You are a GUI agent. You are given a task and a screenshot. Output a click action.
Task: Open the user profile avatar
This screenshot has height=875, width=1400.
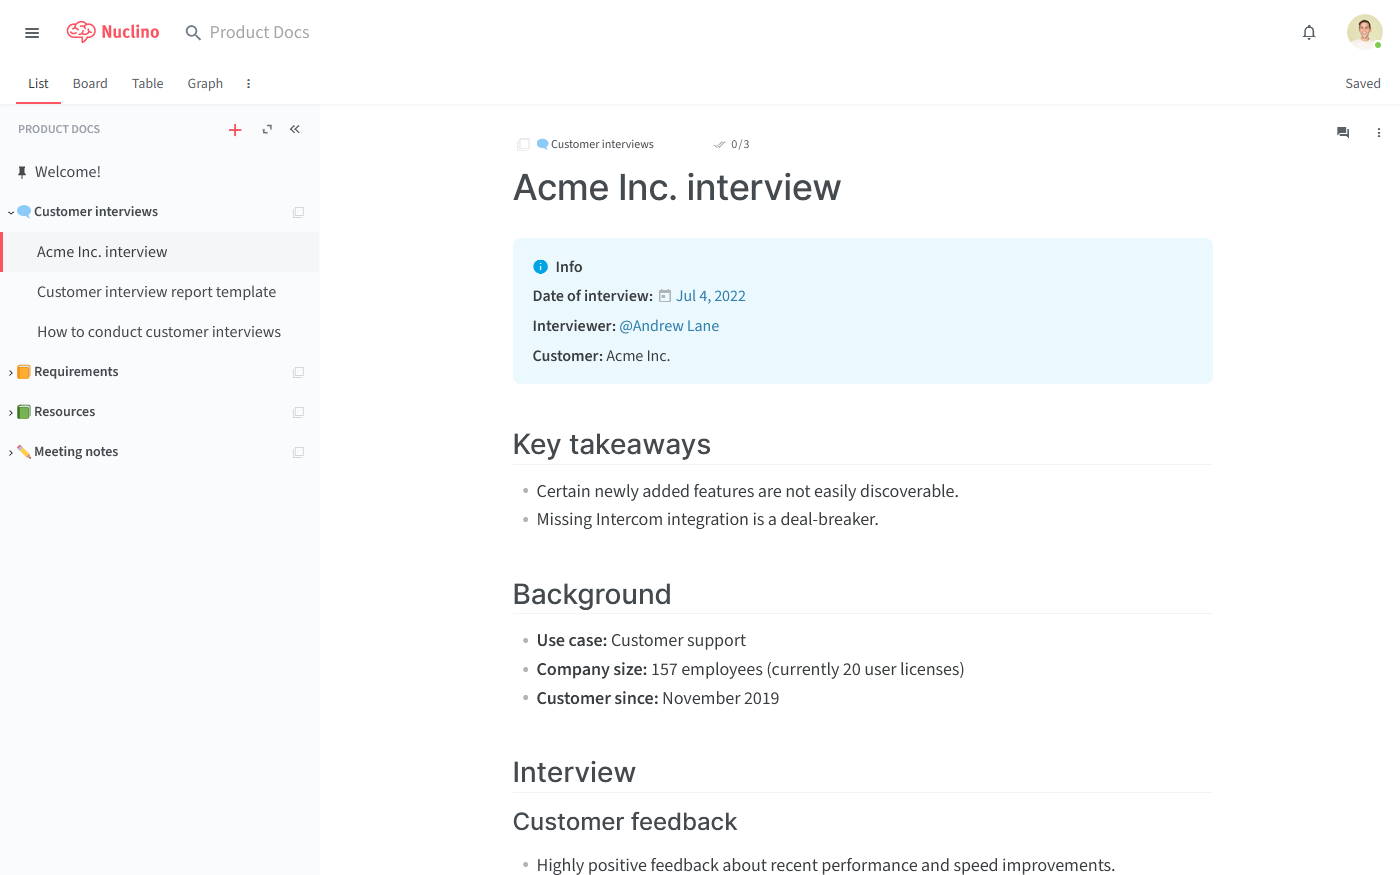click(x=1364, y=32)
